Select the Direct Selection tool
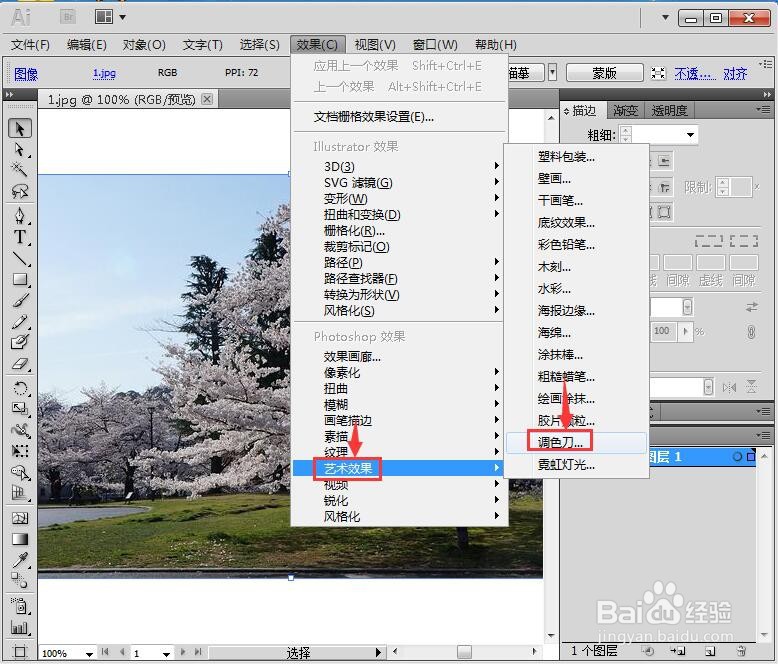The width and height of the screenshot is (778, 664). pos(20,149)
